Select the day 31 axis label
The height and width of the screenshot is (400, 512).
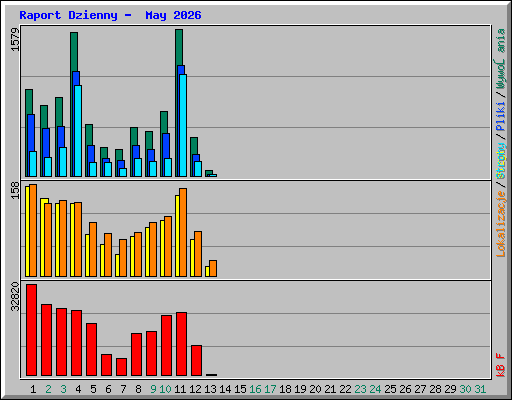pyautogui.click(x=480, y=389)
